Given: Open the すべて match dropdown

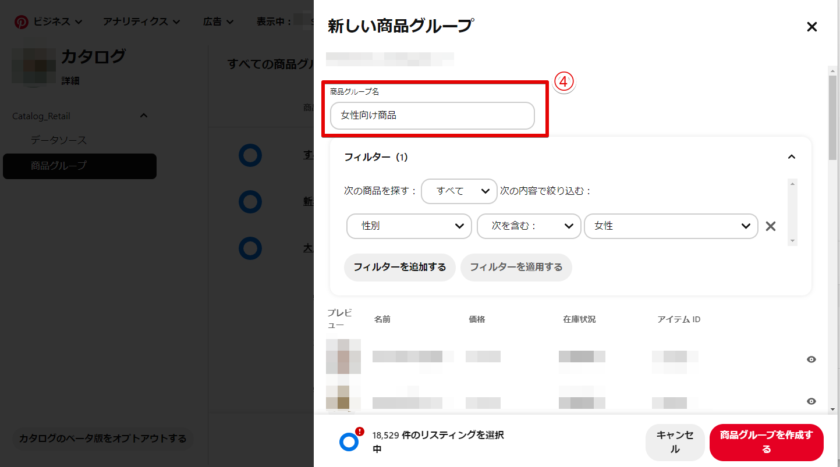Looking at the screenshot, I should 459,190.
